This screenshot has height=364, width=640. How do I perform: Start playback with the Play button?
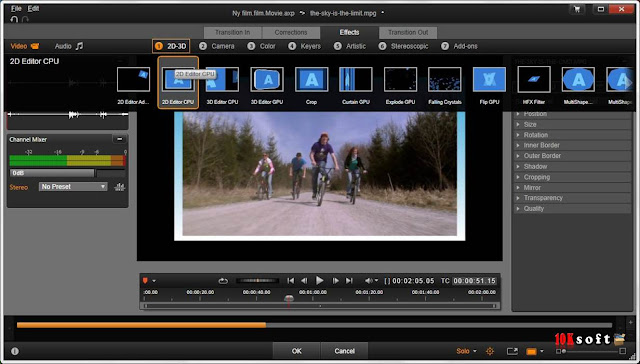point(320,280)
